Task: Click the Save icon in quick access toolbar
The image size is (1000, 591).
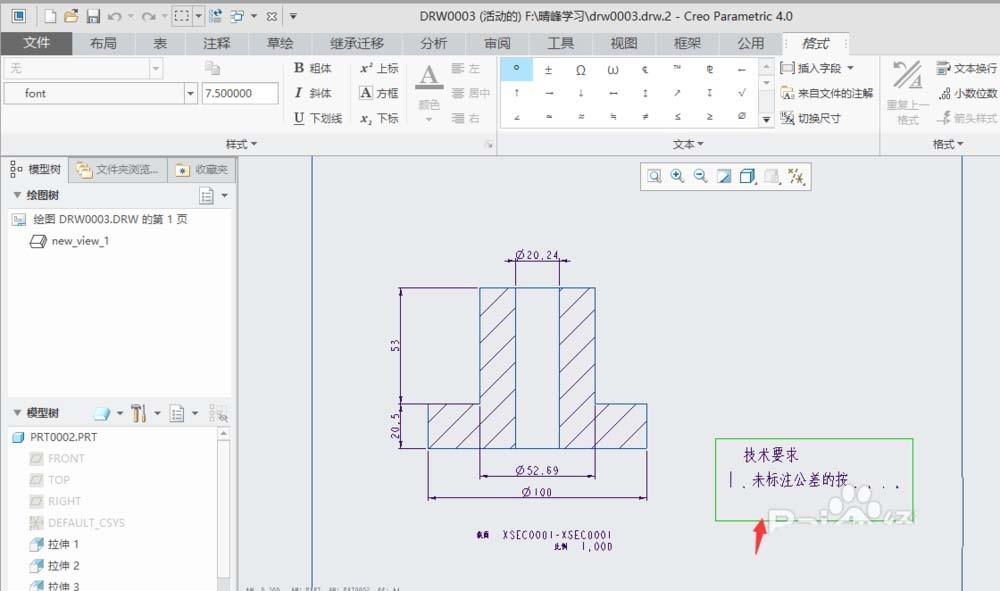Action: tap(93, 15)
